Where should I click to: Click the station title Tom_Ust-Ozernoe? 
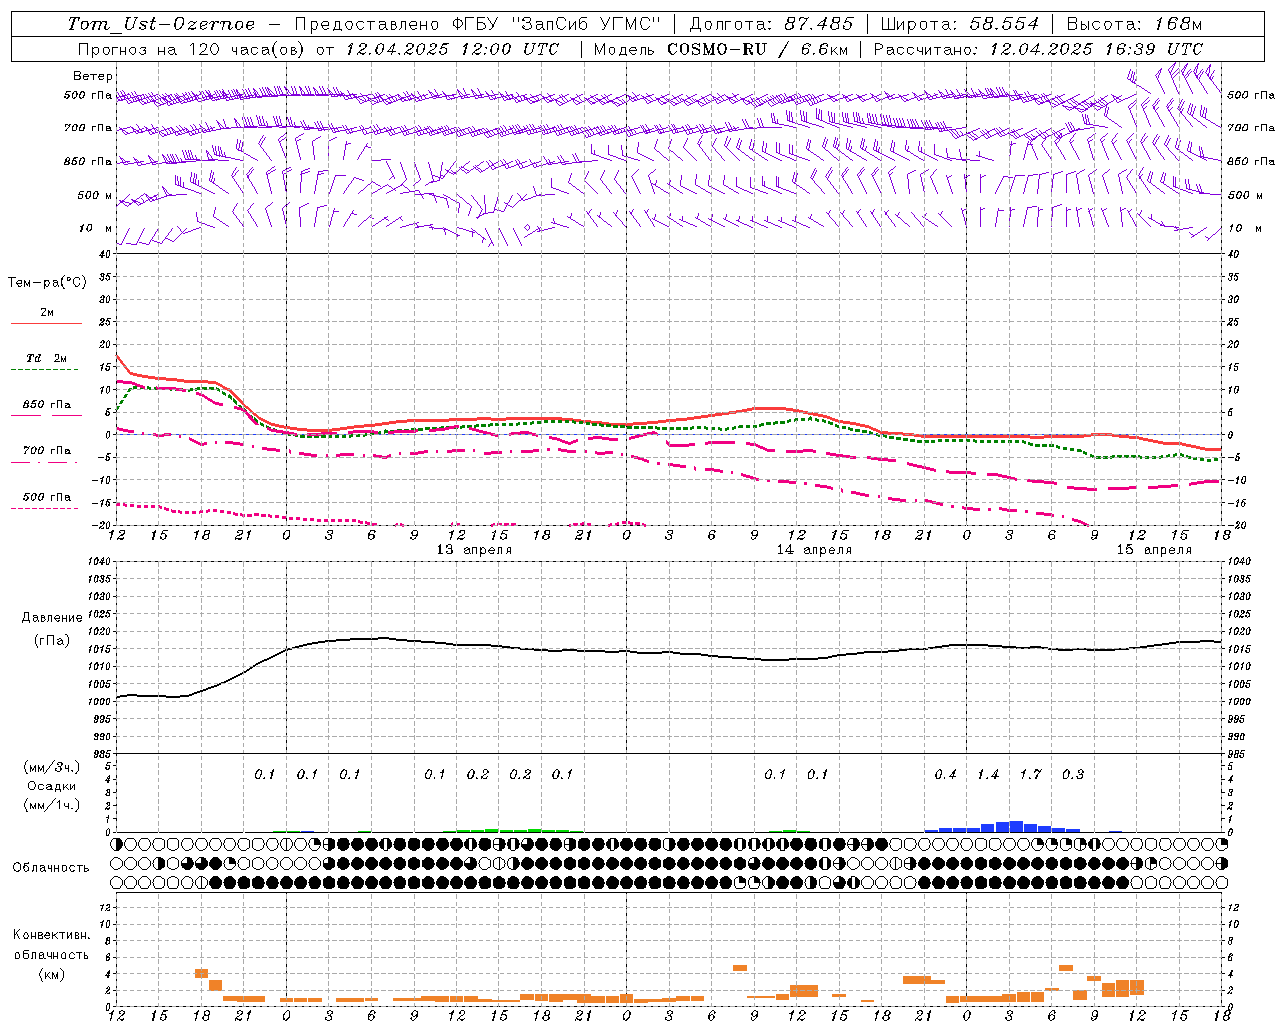point(161,24)
